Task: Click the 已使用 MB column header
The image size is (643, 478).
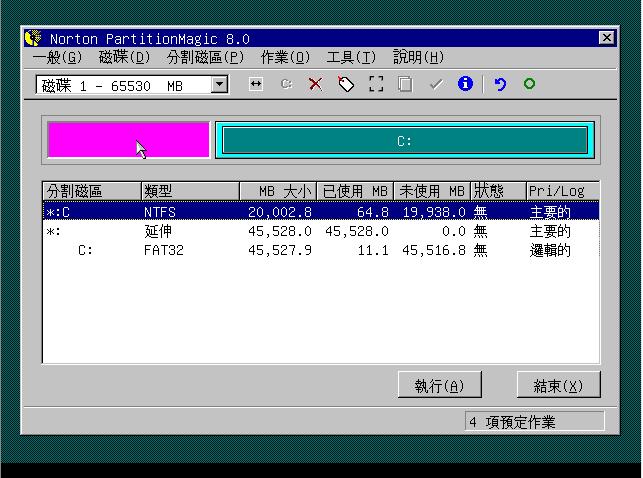Action: (x=355, y=191)
